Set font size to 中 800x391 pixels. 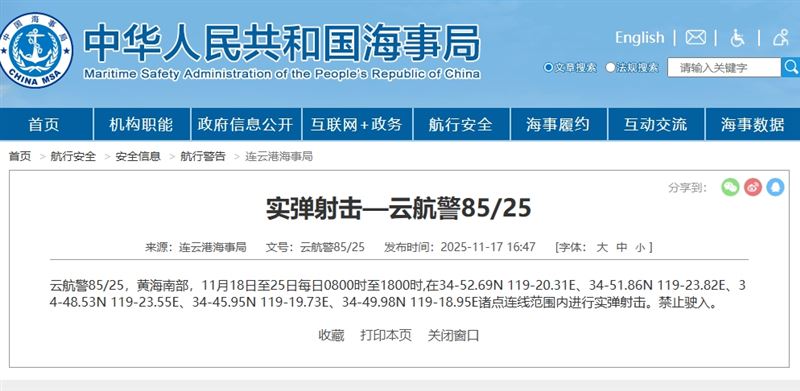621,248
